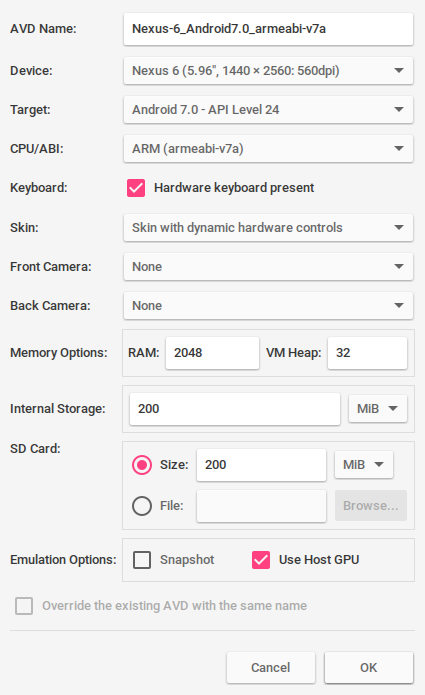Toggle Hardware keyboard present checkbox
The height and width of the screenshot is (695, 425).
(136, 188)
